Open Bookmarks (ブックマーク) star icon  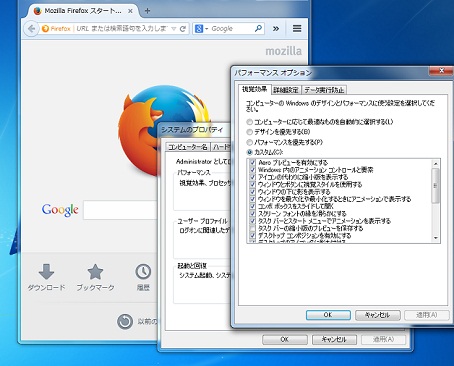(x=95, y=271)
